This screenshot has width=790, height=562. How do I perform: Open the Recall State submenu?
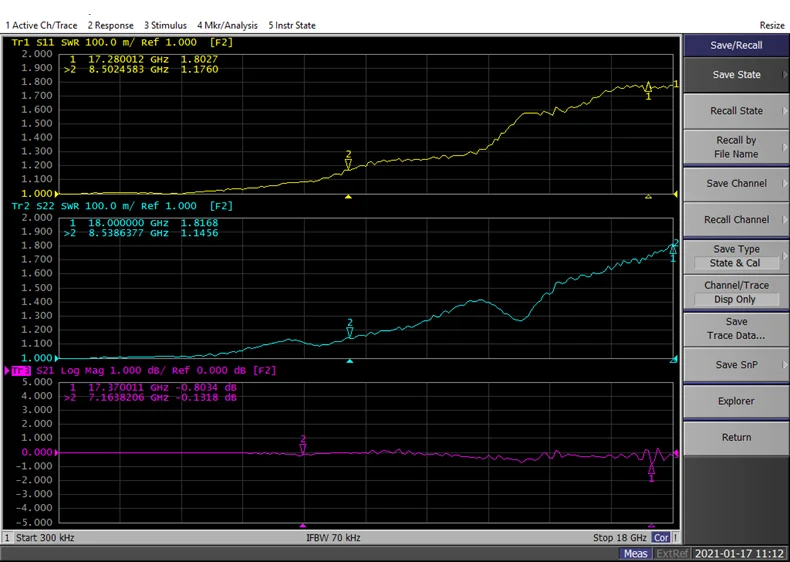pyautogui.click(x=736, y=111)
